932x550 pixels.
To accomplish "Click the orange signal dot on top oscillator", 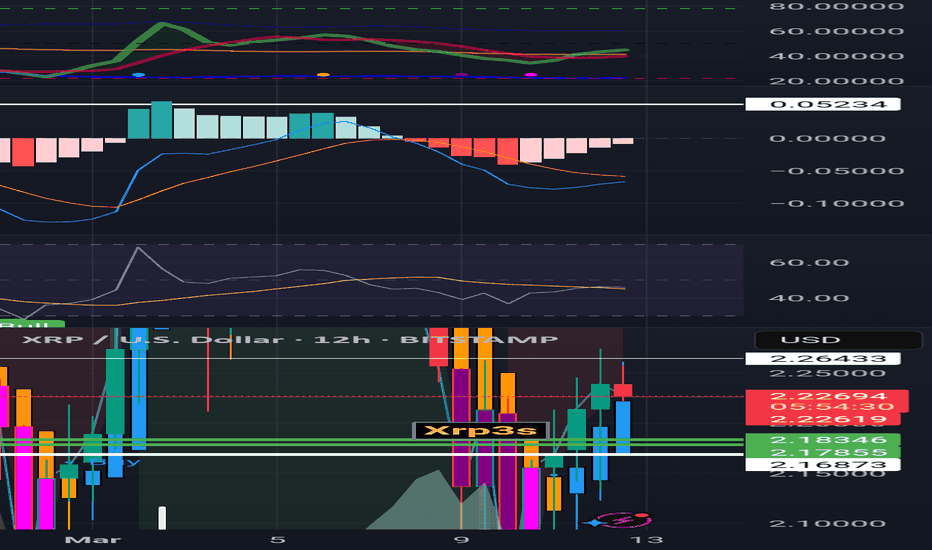I will [x=323, y=75].
